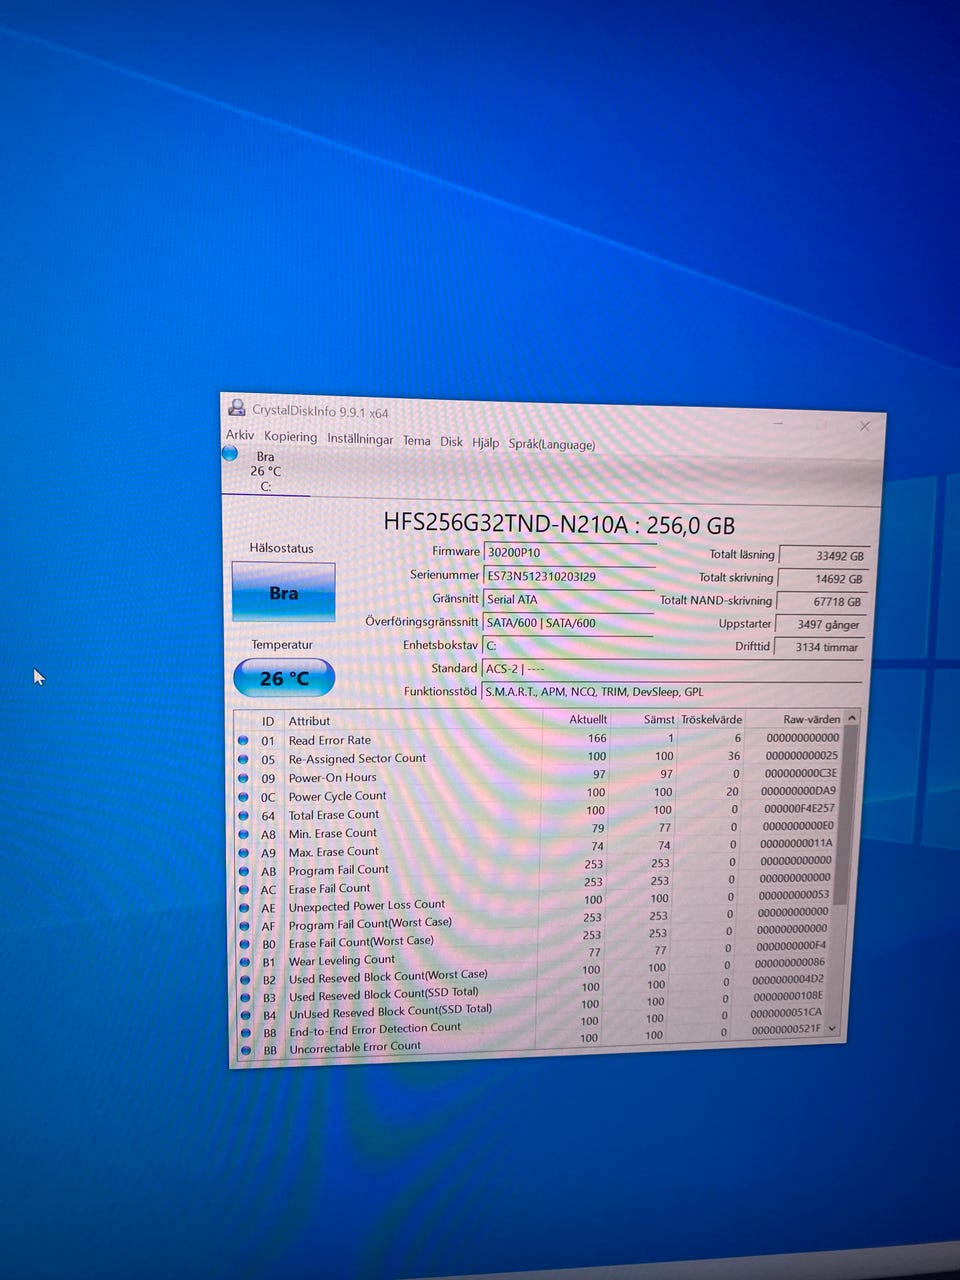
Task: Click the status icon of Used Reseved Block Count(SSD Total)
Action: click(246, 998)
